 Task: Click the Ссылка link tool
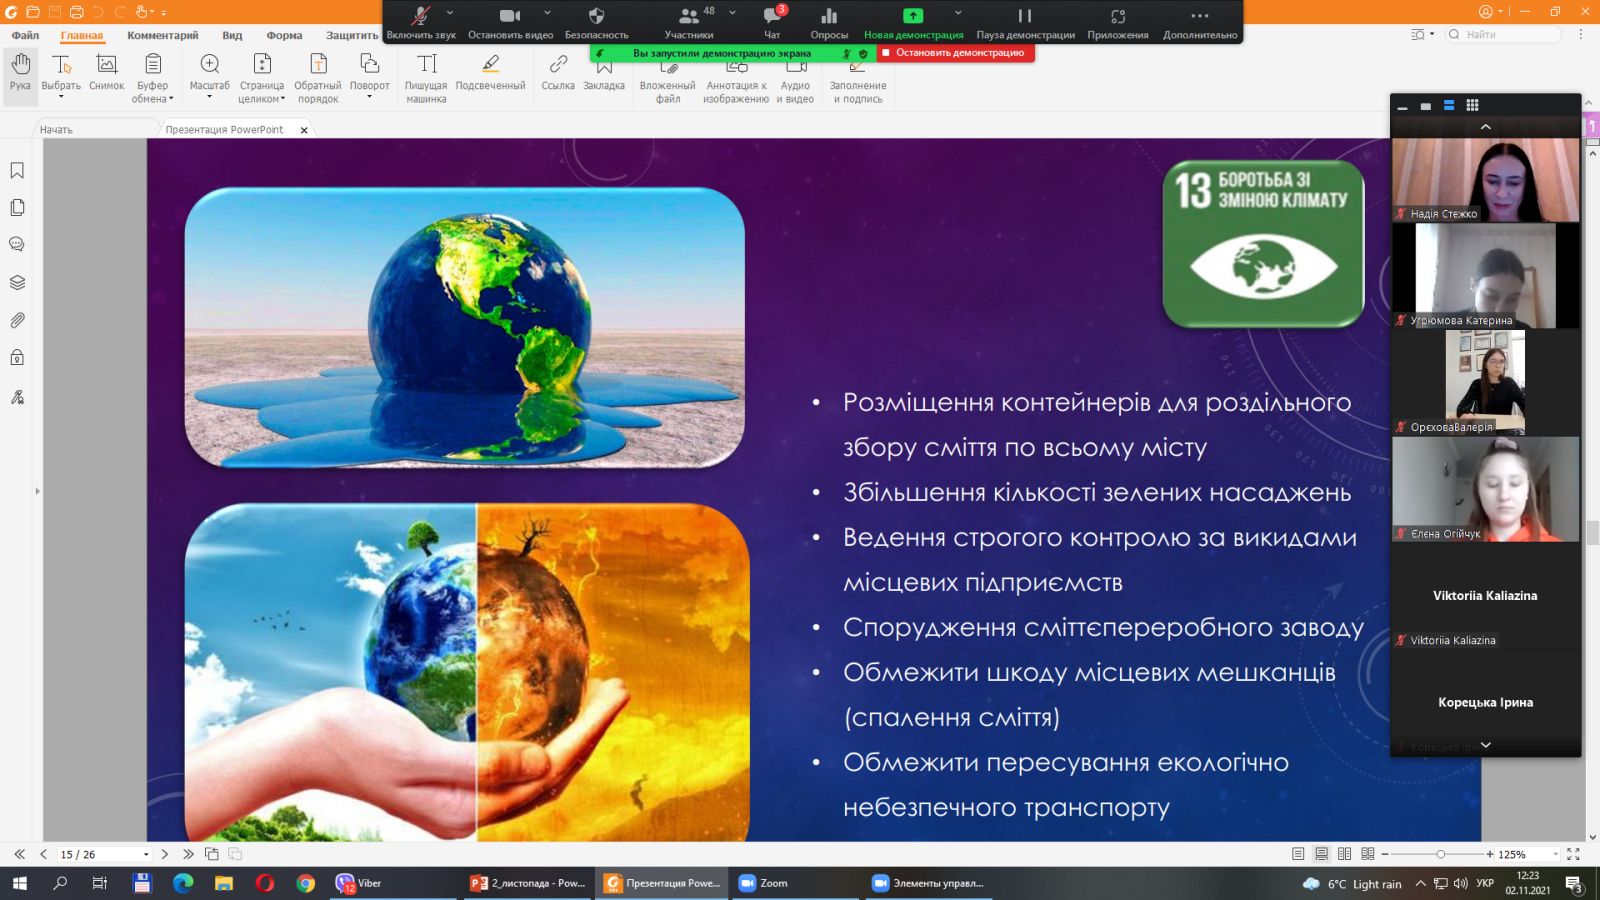558,73
